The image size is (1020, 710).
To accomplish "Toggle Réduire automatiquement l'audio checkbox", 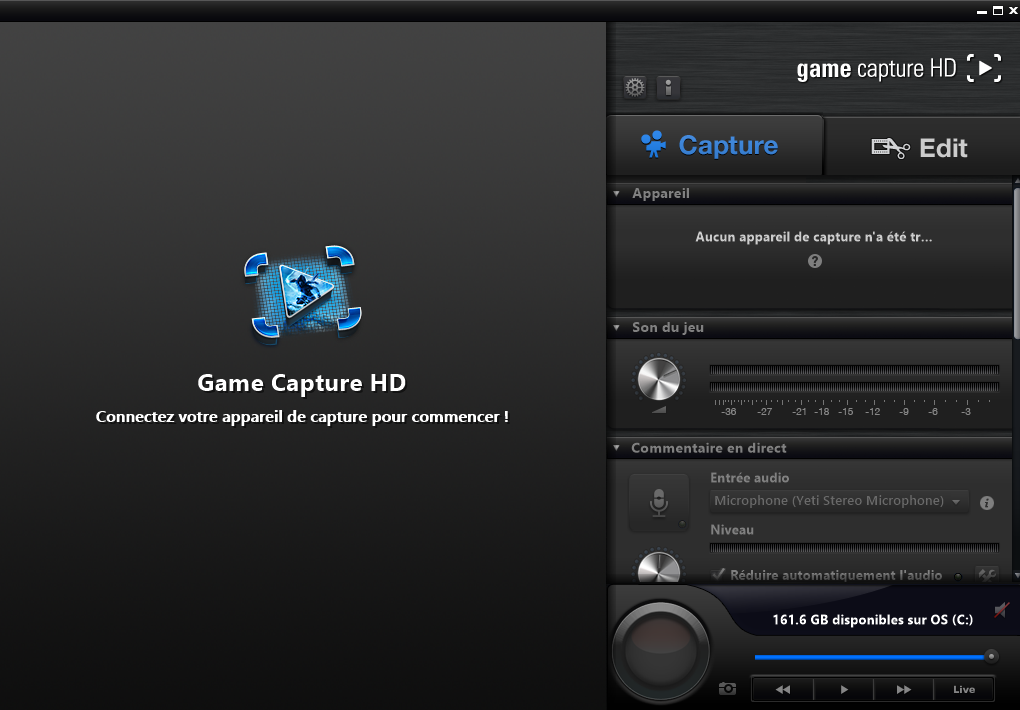I will pyautogui.click(x=718, y=575).
